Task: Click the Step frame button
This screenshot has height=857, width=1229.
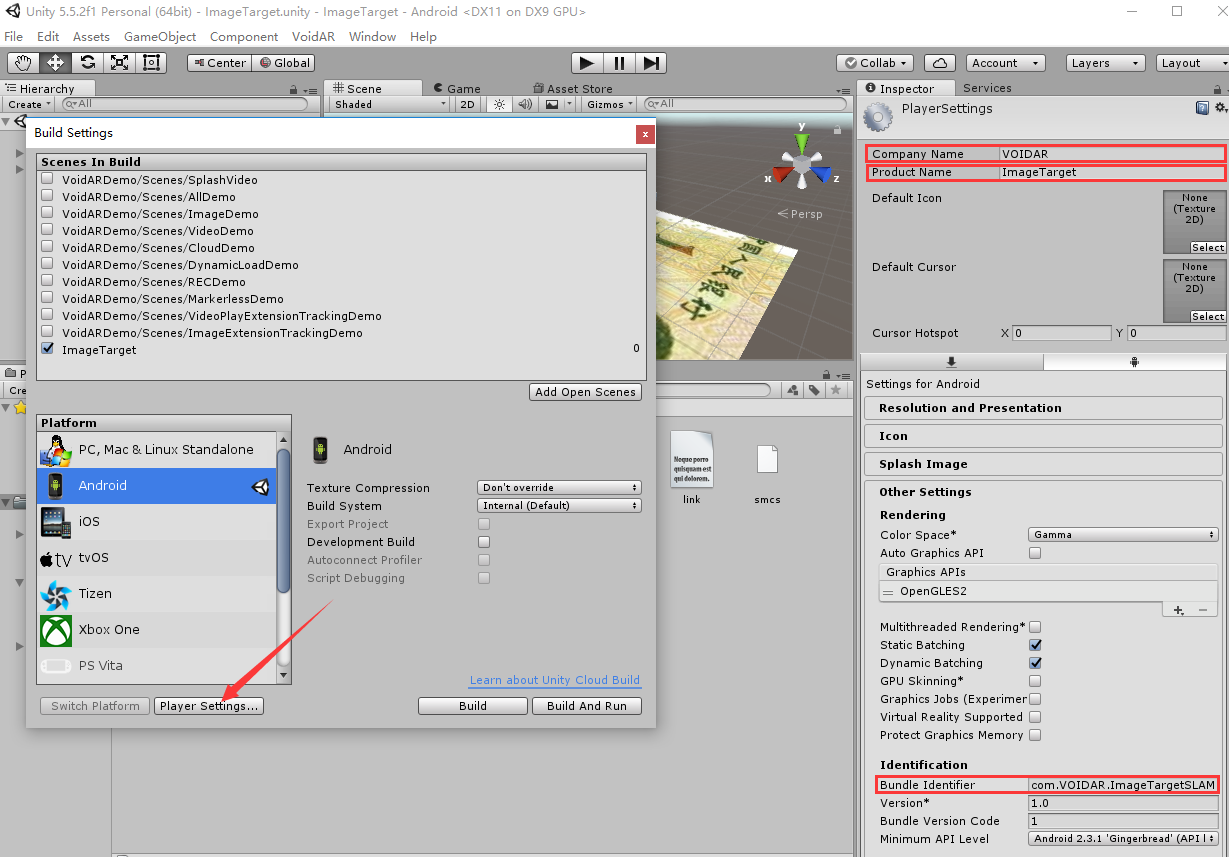Action: [x=651, y=63]
